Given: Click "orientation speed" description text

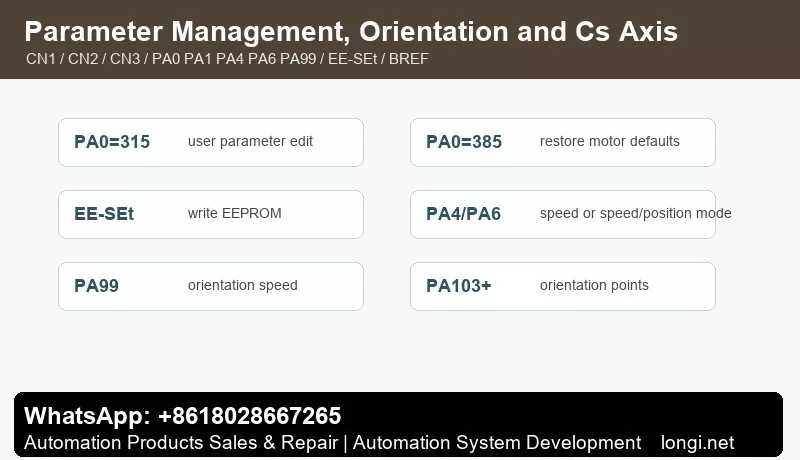Looking at the screenshot, I should point(242,285).
